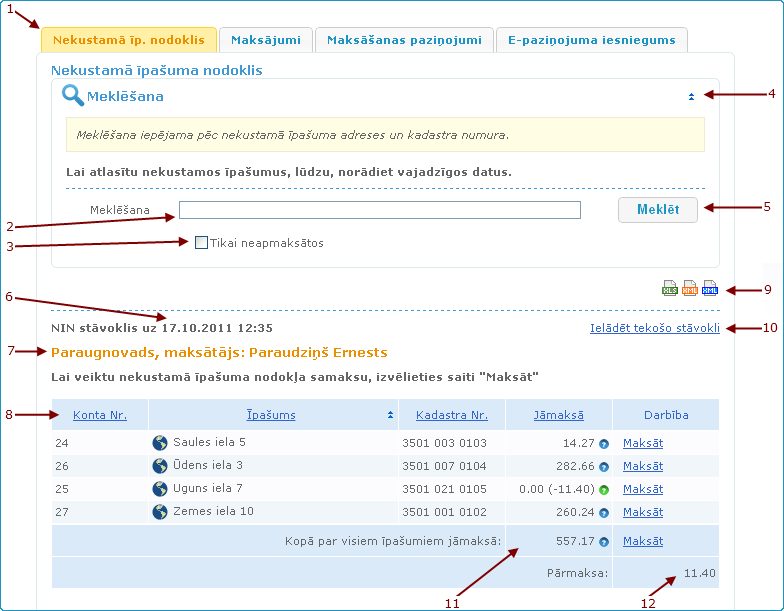Collapse the Meklēšana search panel
This screenshot has height=611, width=784.
click(691, 97)
